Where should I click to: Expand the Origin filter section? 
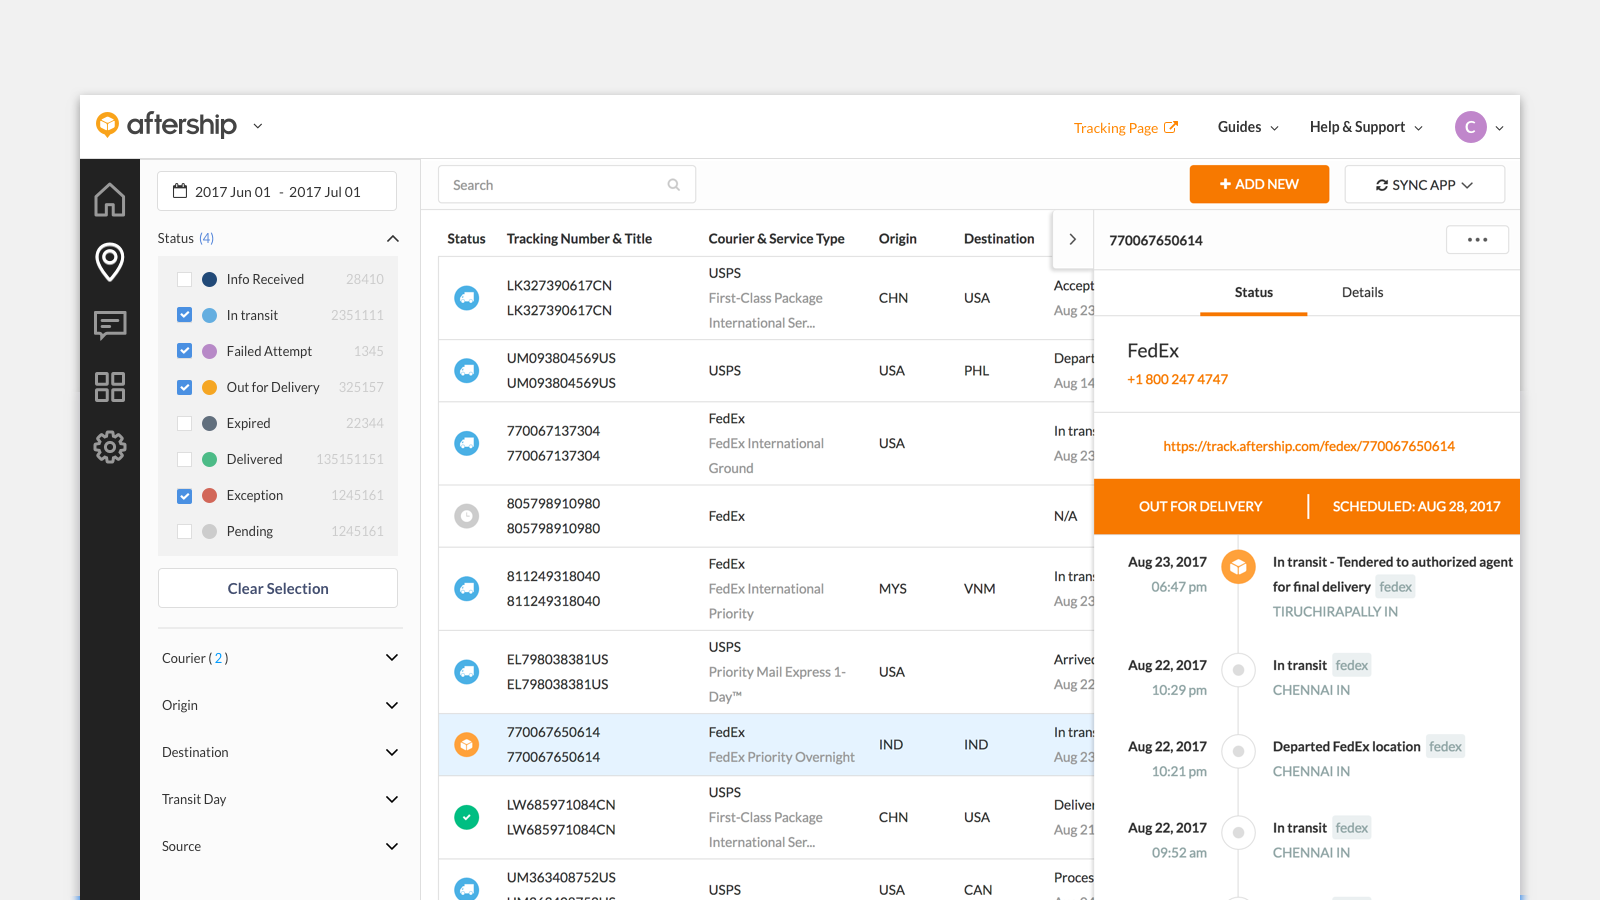392,705
